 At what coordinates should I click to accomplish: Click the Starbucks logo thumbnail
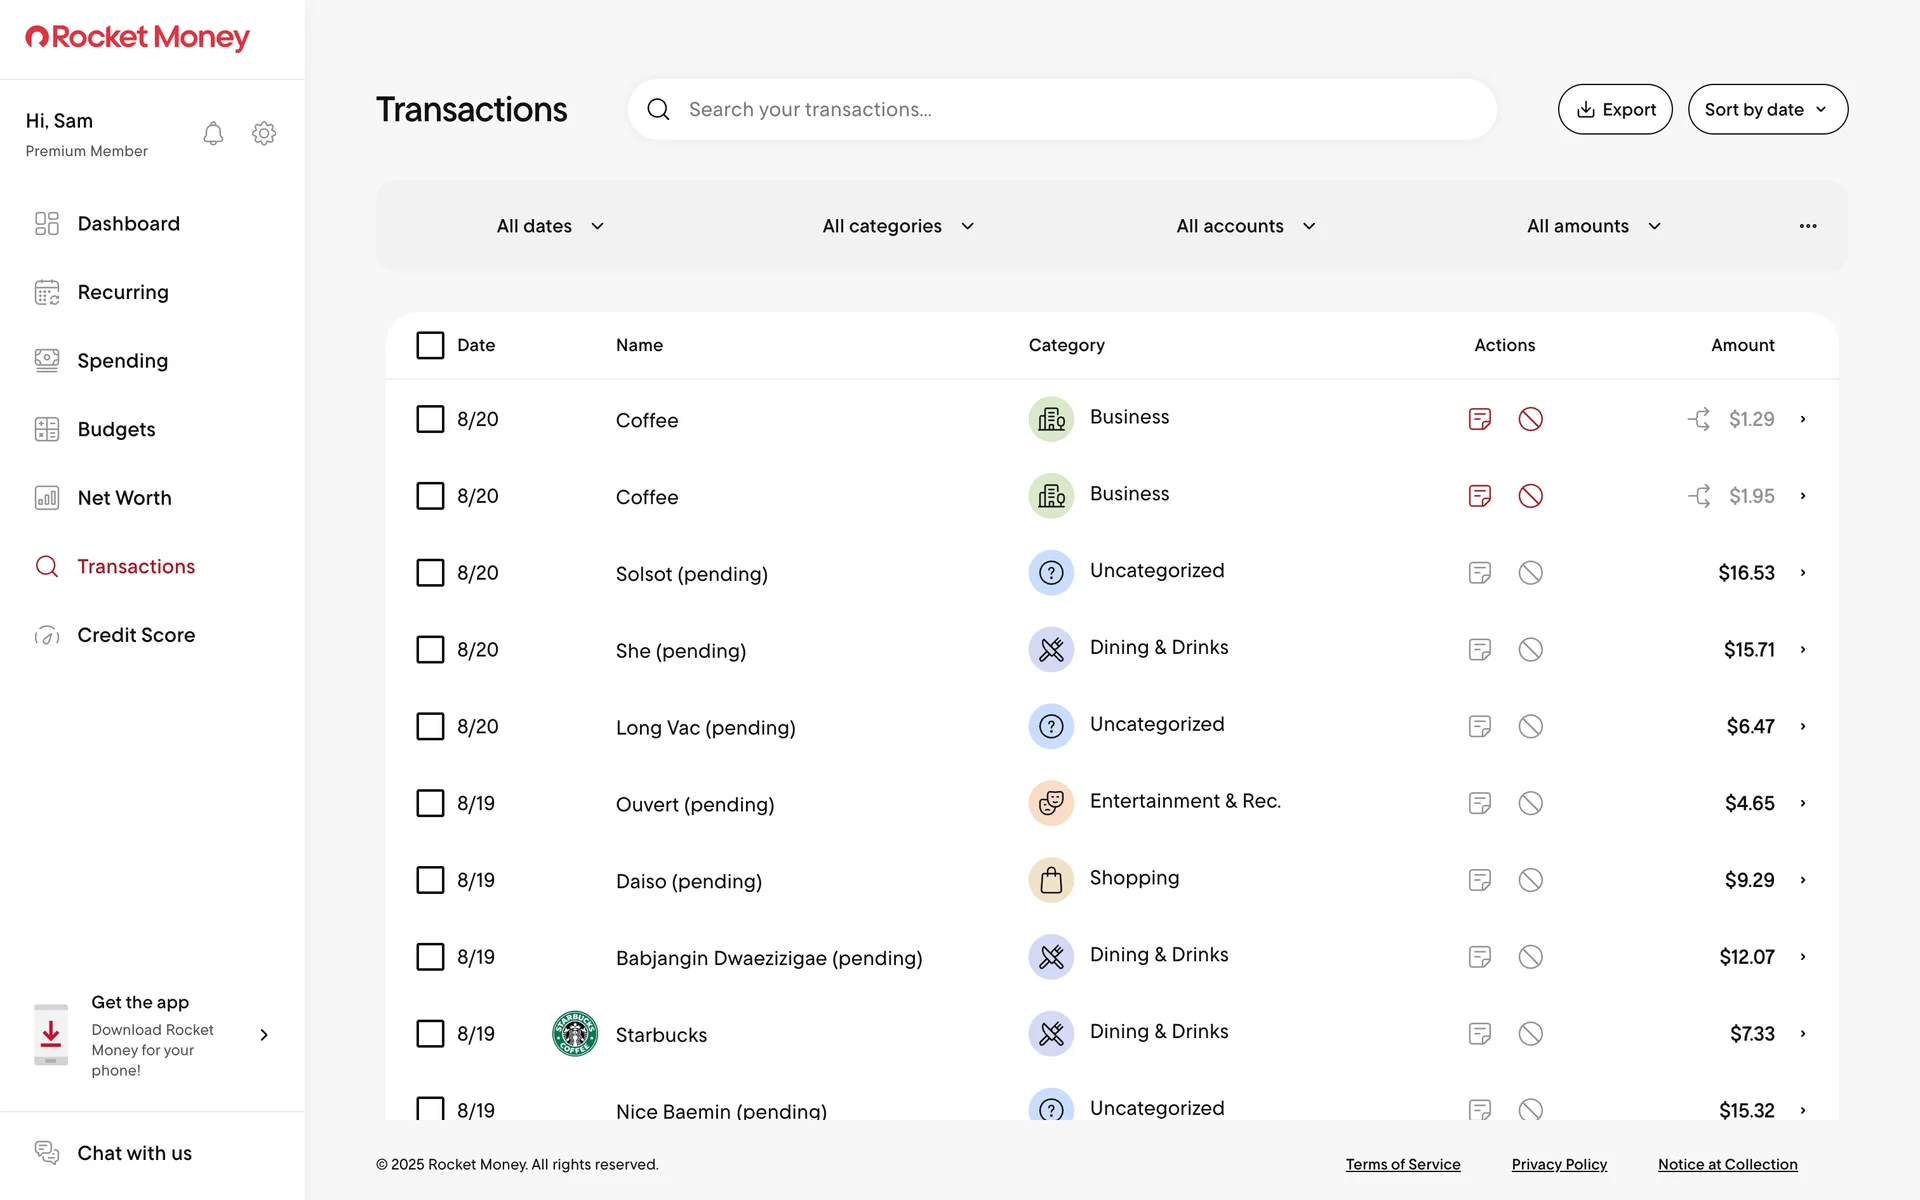[x=575, y=1034]
